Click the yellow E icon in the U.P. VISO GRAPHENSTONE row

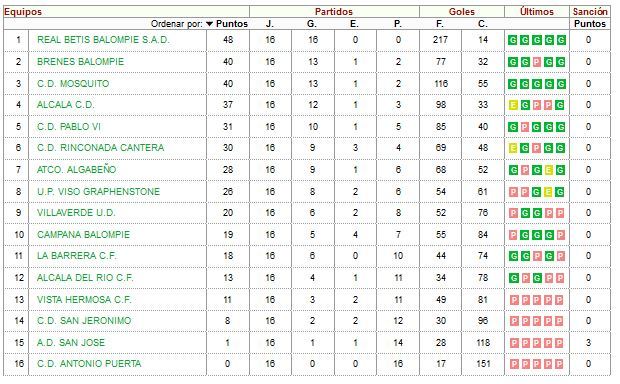(x=548, y=192)
